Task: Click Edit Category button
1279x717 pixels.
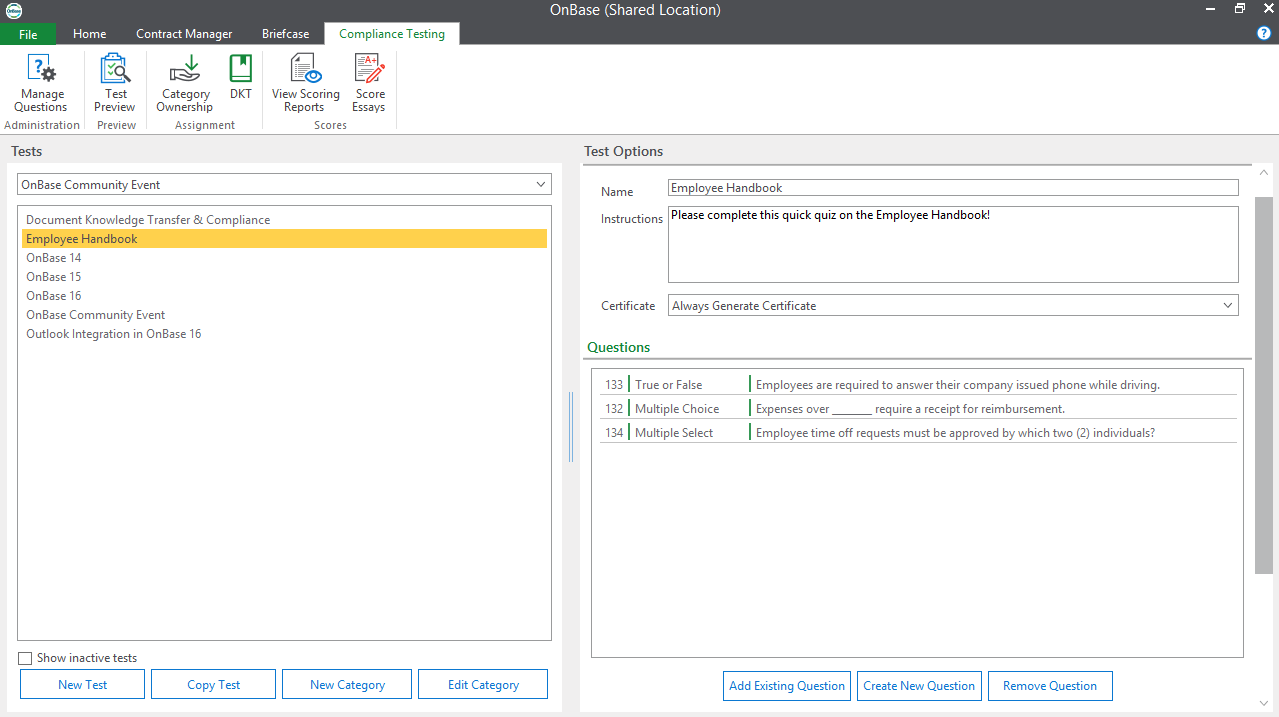Action: [x=483, y=684]
